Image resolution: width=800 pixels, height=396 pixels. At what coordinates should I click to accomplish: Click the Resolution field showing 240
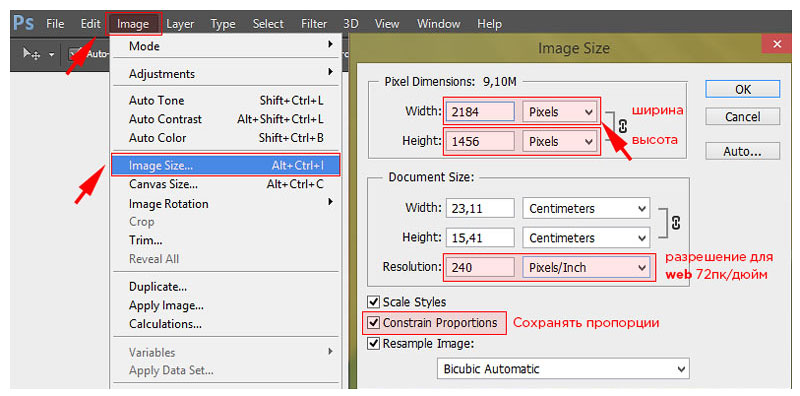tap(480, 267)
